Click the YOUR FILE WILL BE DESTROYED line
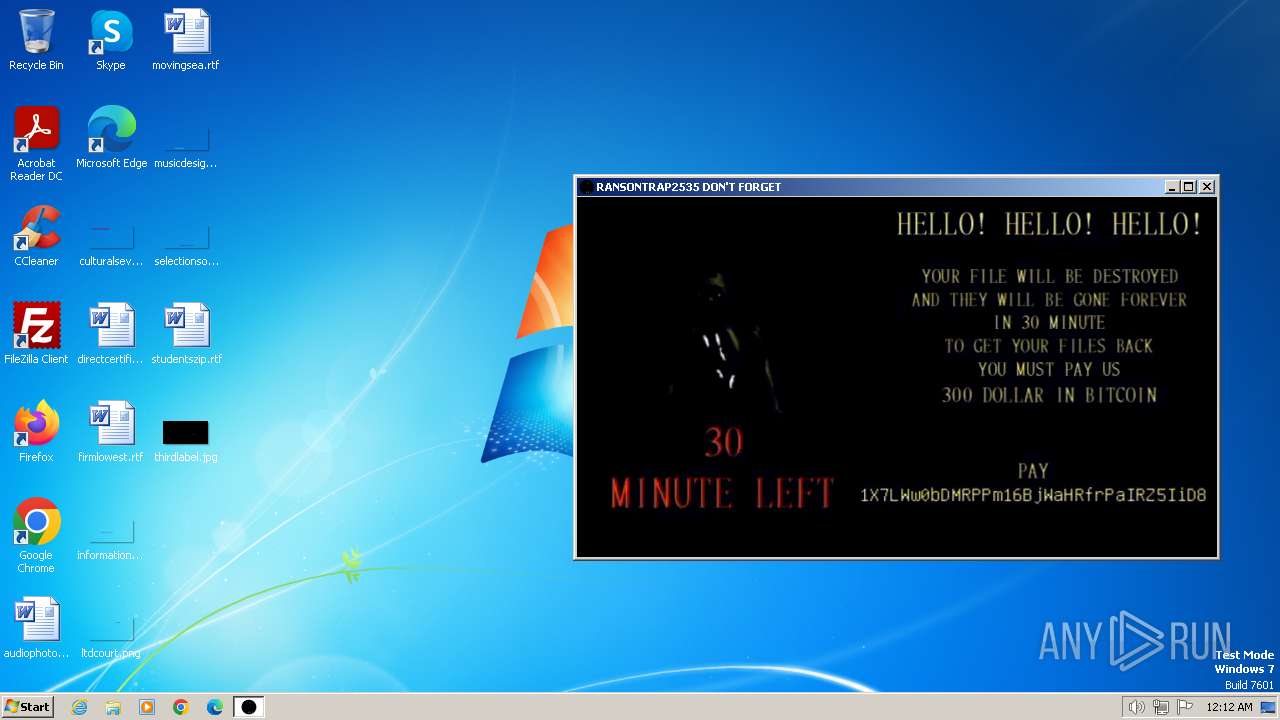The width and height of the screenshot is (1280, 720). 1049,276
